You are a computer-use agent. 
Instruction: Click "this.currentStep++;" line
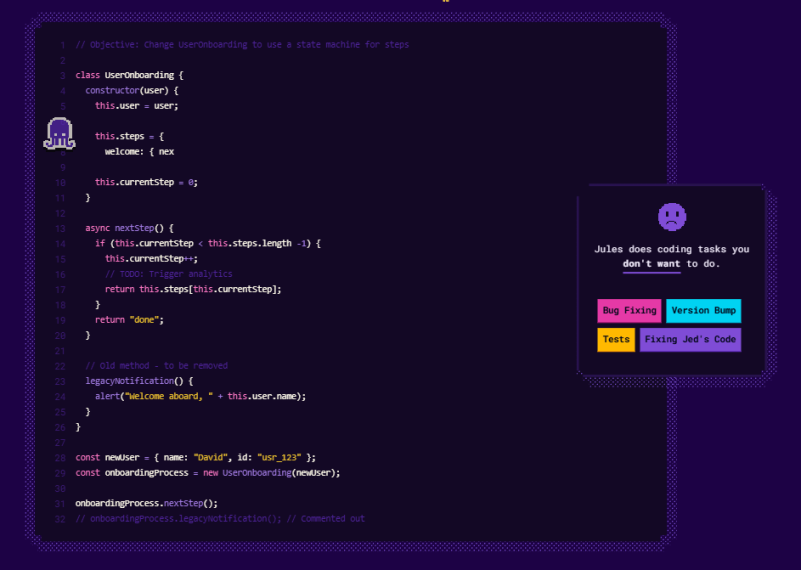tap(151, 259)
